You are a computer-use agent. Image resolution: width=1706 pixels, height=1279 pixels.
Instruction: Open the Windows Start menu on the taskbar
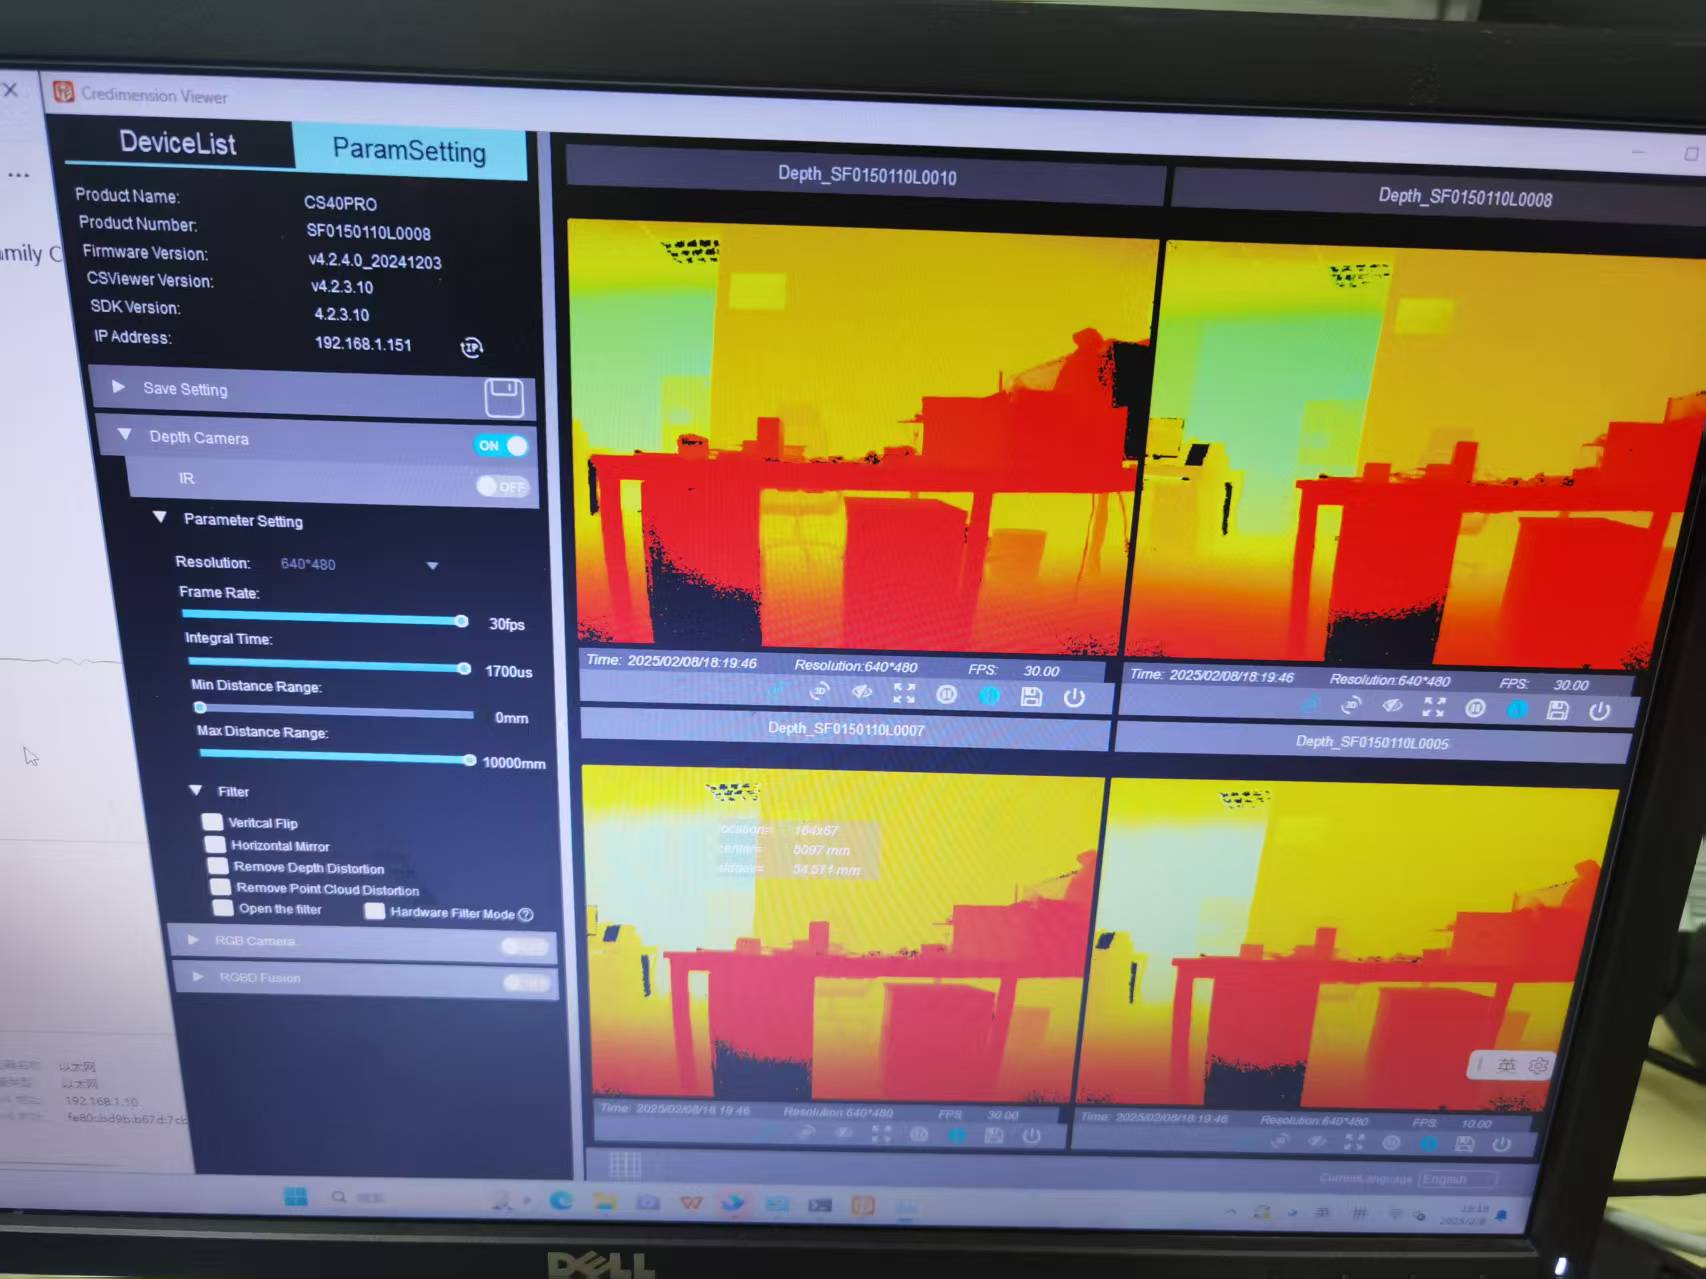(294, 1197)
